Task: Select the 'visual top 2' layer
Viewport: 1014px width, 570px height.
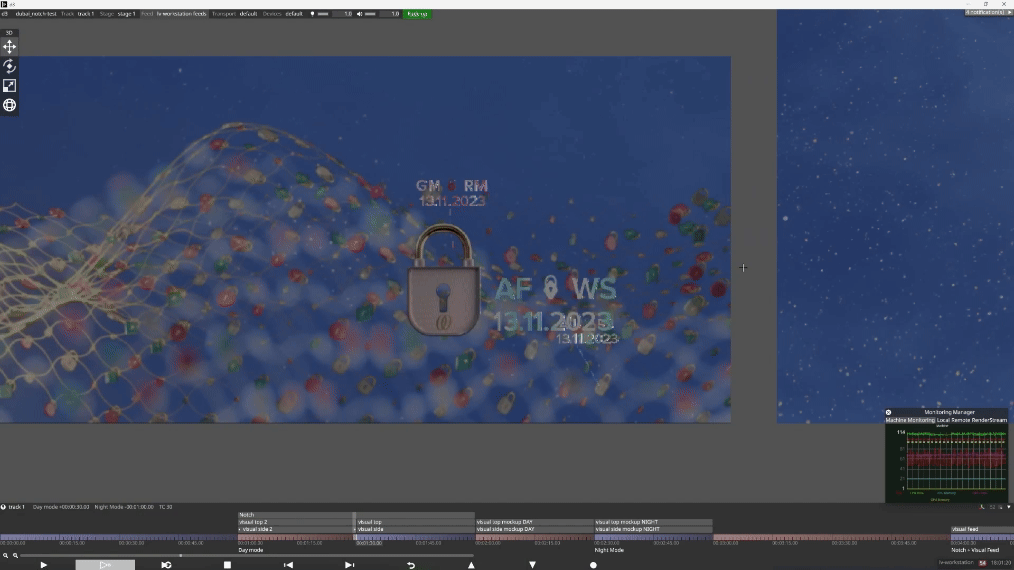Action: point(296,522)
